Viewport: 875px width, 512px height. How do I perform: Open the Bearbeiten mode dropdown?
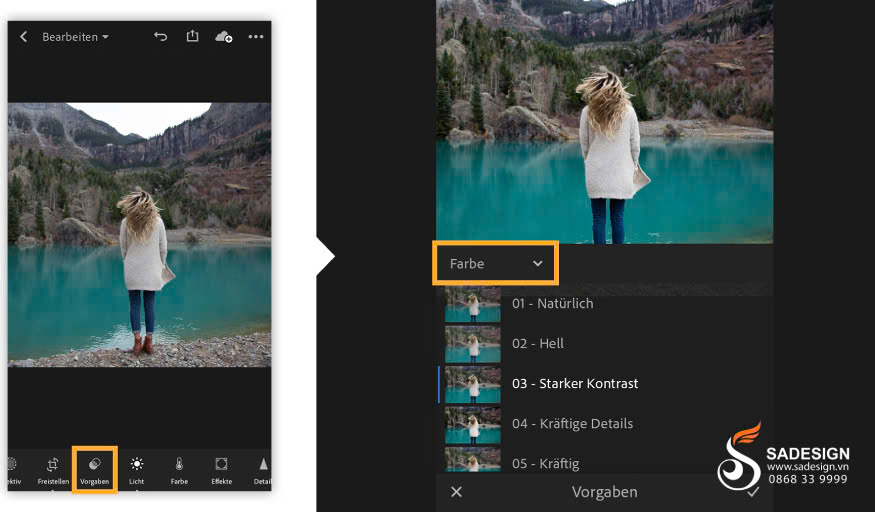(x=75, y=37)
